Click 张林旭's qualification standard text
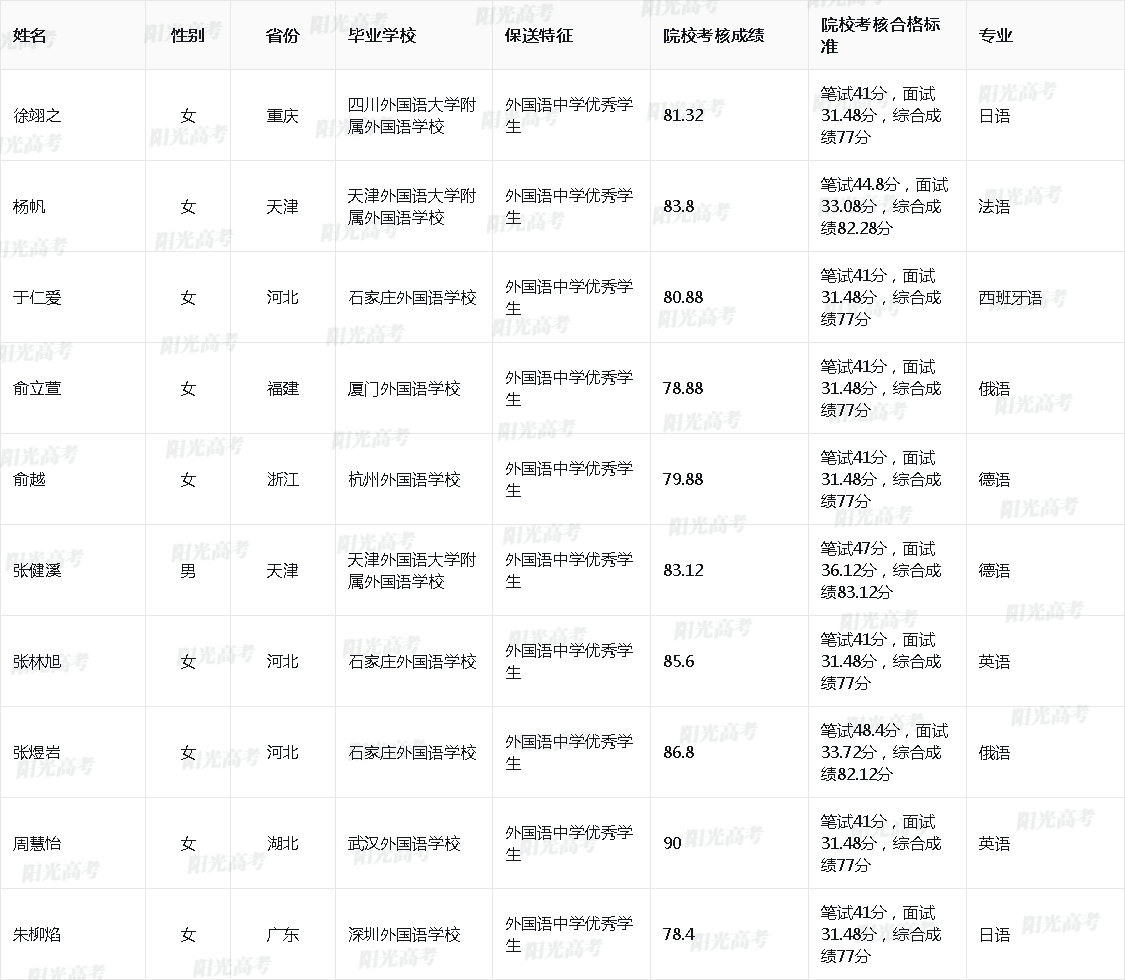 coord(880,661)
